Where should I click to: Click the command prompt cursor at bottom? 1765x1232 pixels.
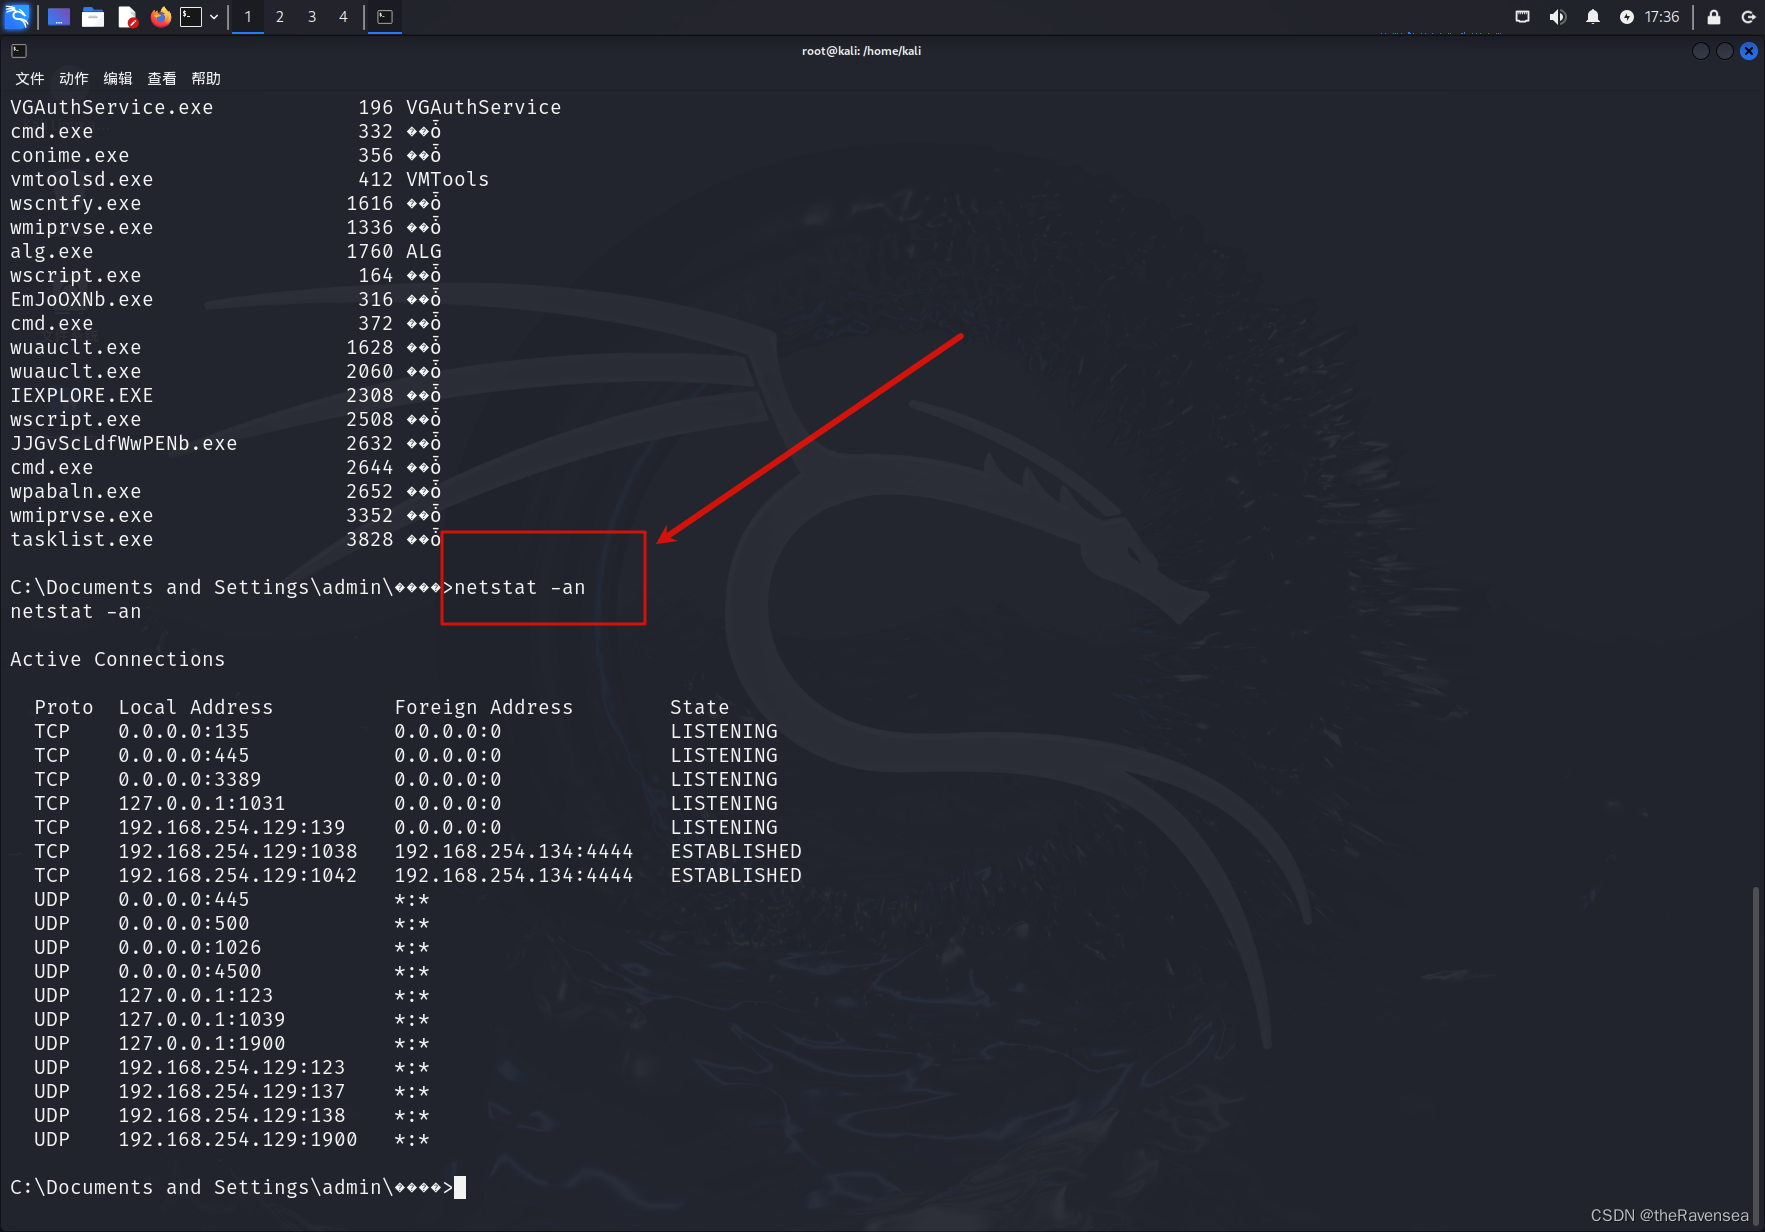point(460,1187)
